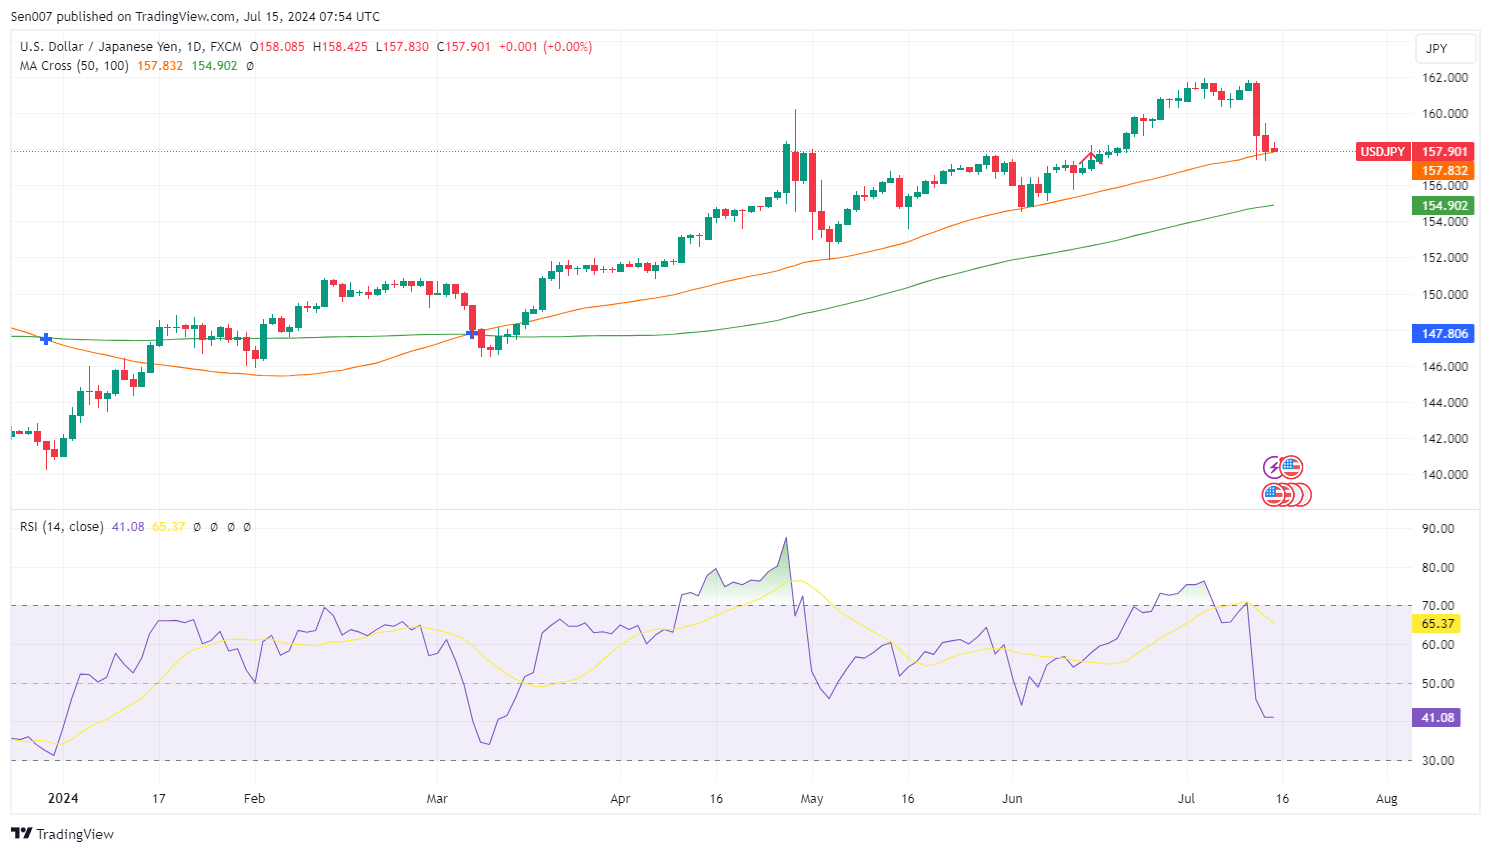Image resolution: width=1491 pixels, height=853 pixels.
Task: Click the yellow 65.37 RSI axis label
Action: tap(1437, 624)
